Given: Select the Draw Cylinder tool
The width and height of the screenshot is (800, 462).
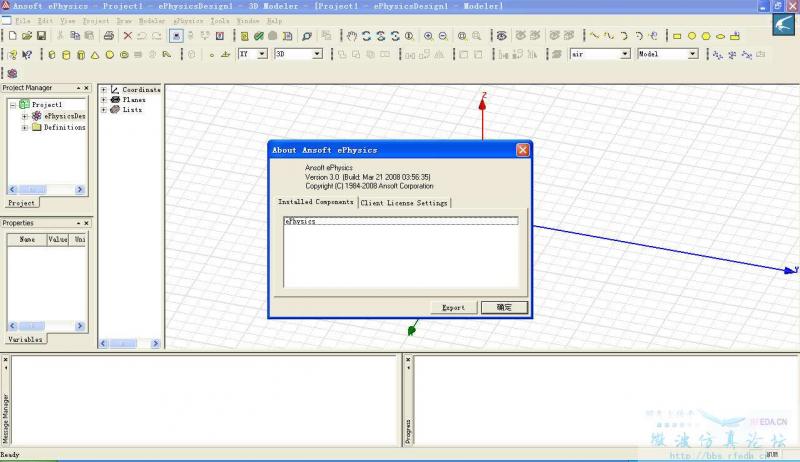Looking at the screenshot, I should tap(66, 55).
